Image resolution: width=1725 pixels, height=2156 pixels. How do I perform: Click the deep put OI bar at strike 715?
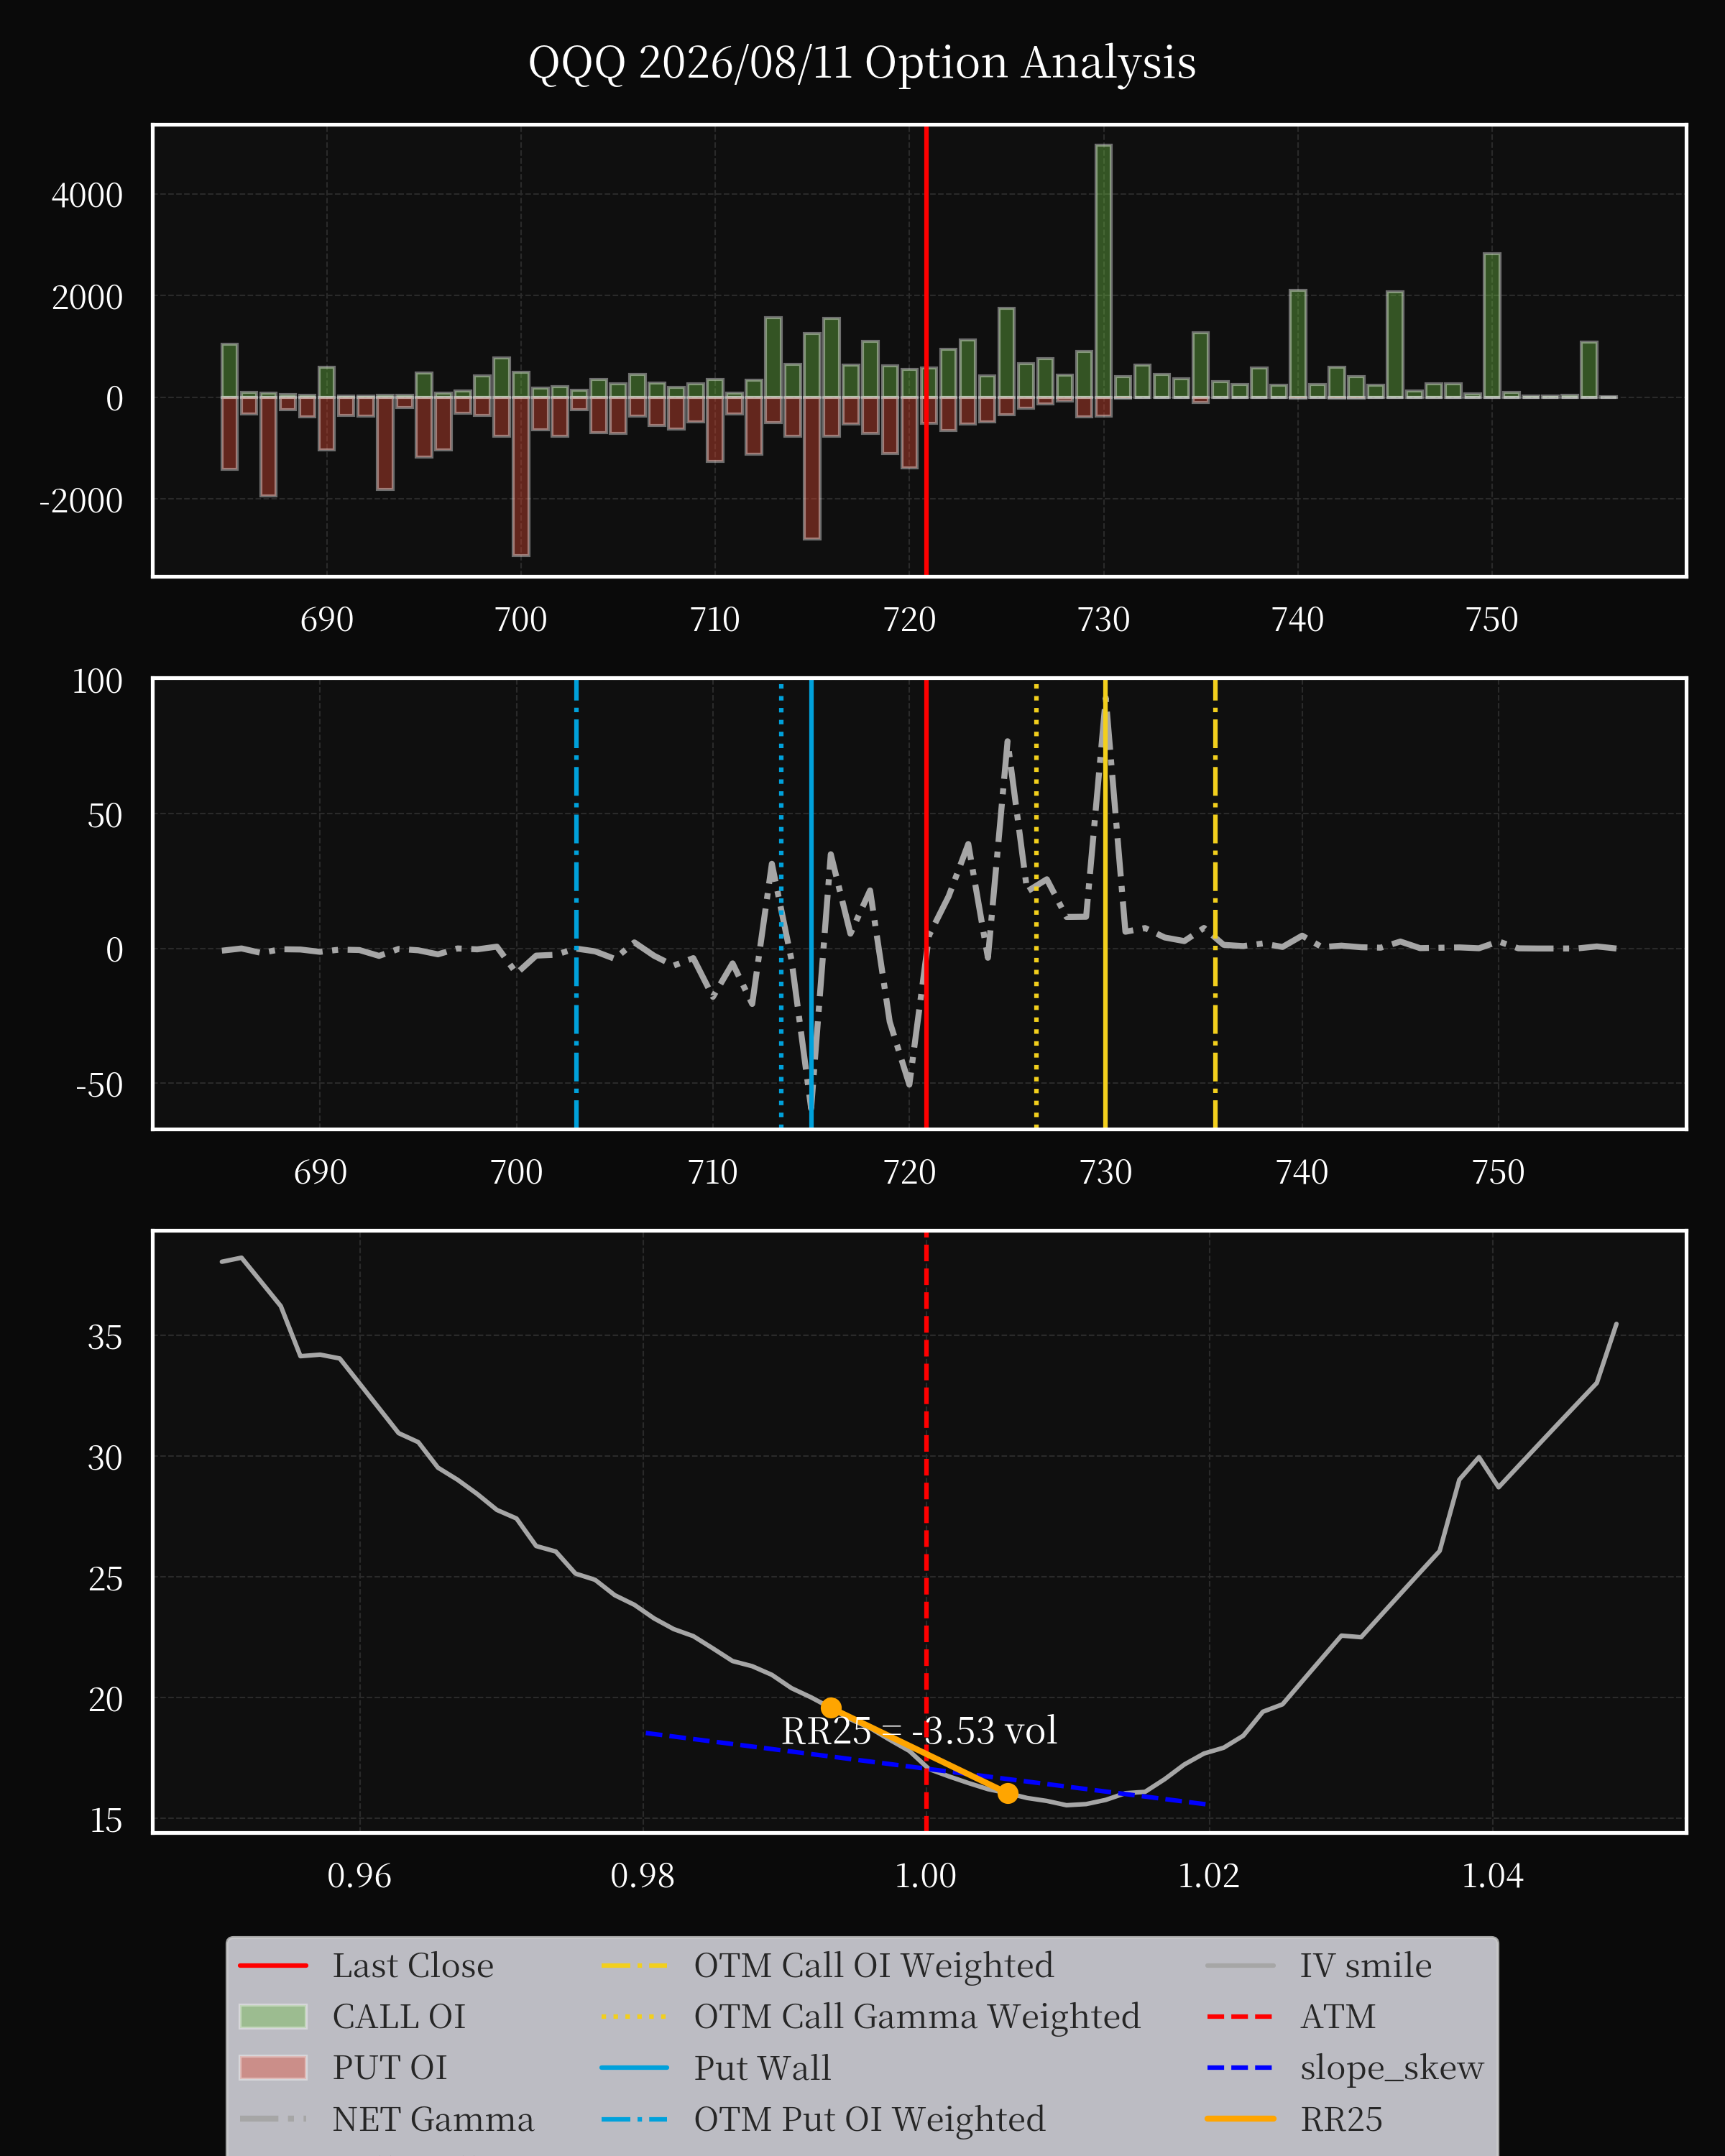tap(812, 468)
